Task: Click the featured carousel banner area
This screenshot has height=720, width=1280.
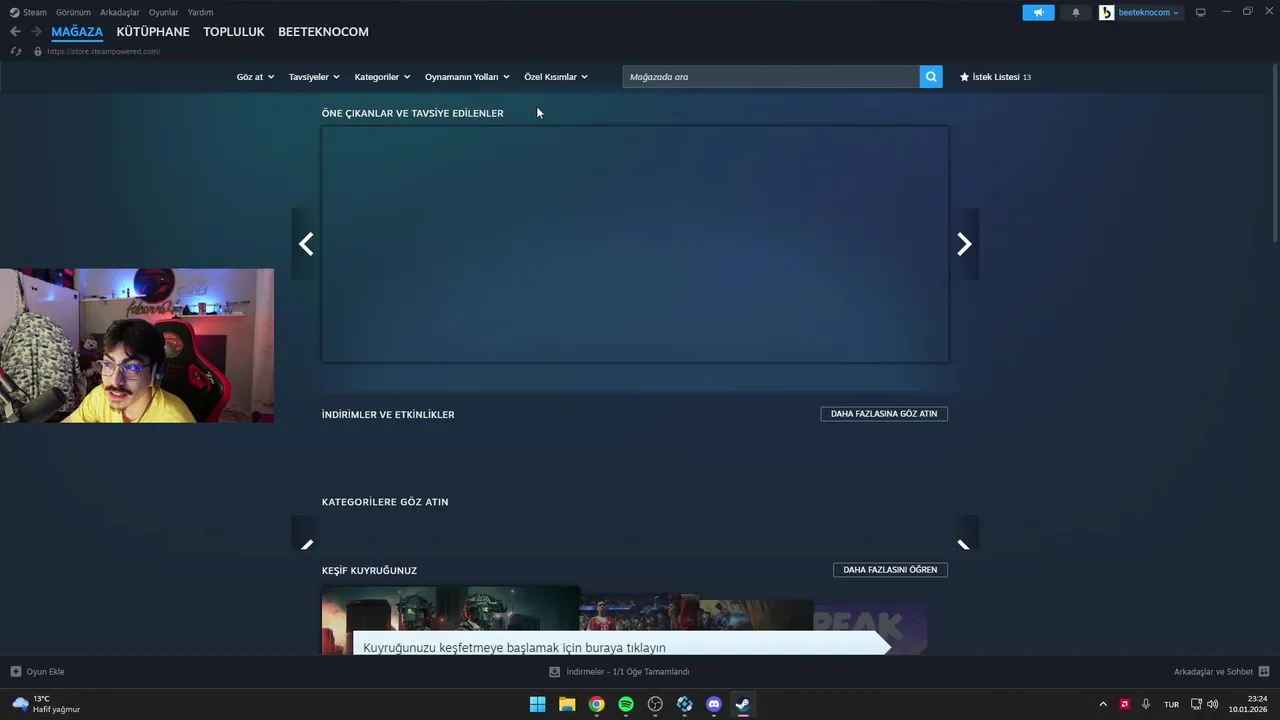Action: (635, 244)
